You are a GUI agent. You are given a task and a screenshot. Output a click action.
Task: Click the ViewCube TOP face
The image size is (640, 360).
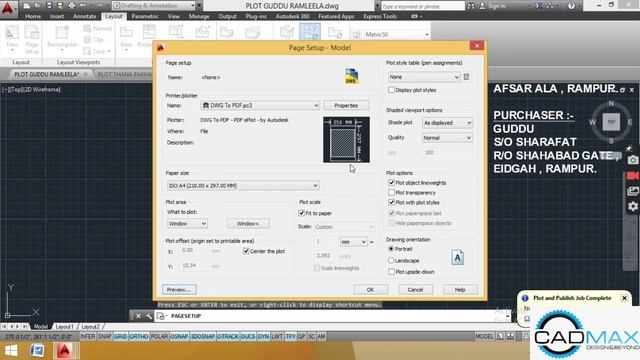(x=611, y=122)
